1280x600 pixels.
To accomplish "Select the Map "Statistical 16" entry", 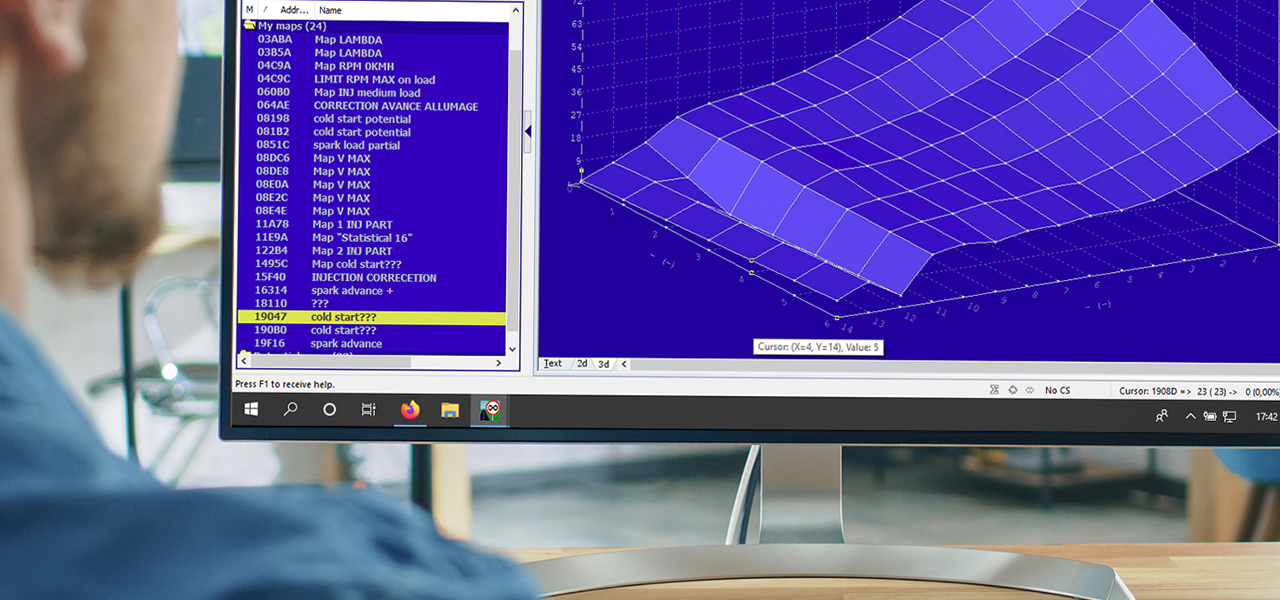I will (x=374, y=238).
